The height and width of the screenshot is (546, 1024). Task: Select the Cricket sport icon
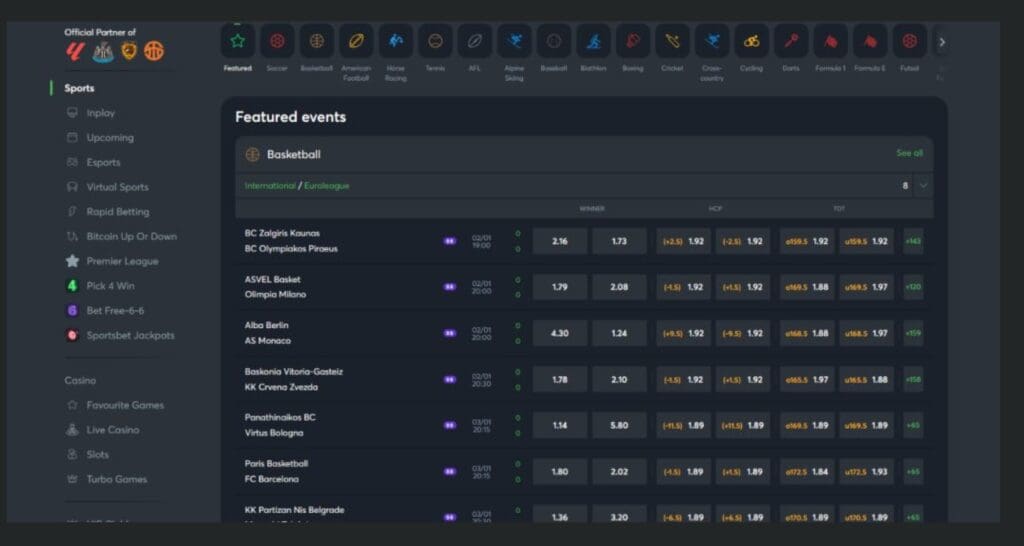click(x=673, y=41)
